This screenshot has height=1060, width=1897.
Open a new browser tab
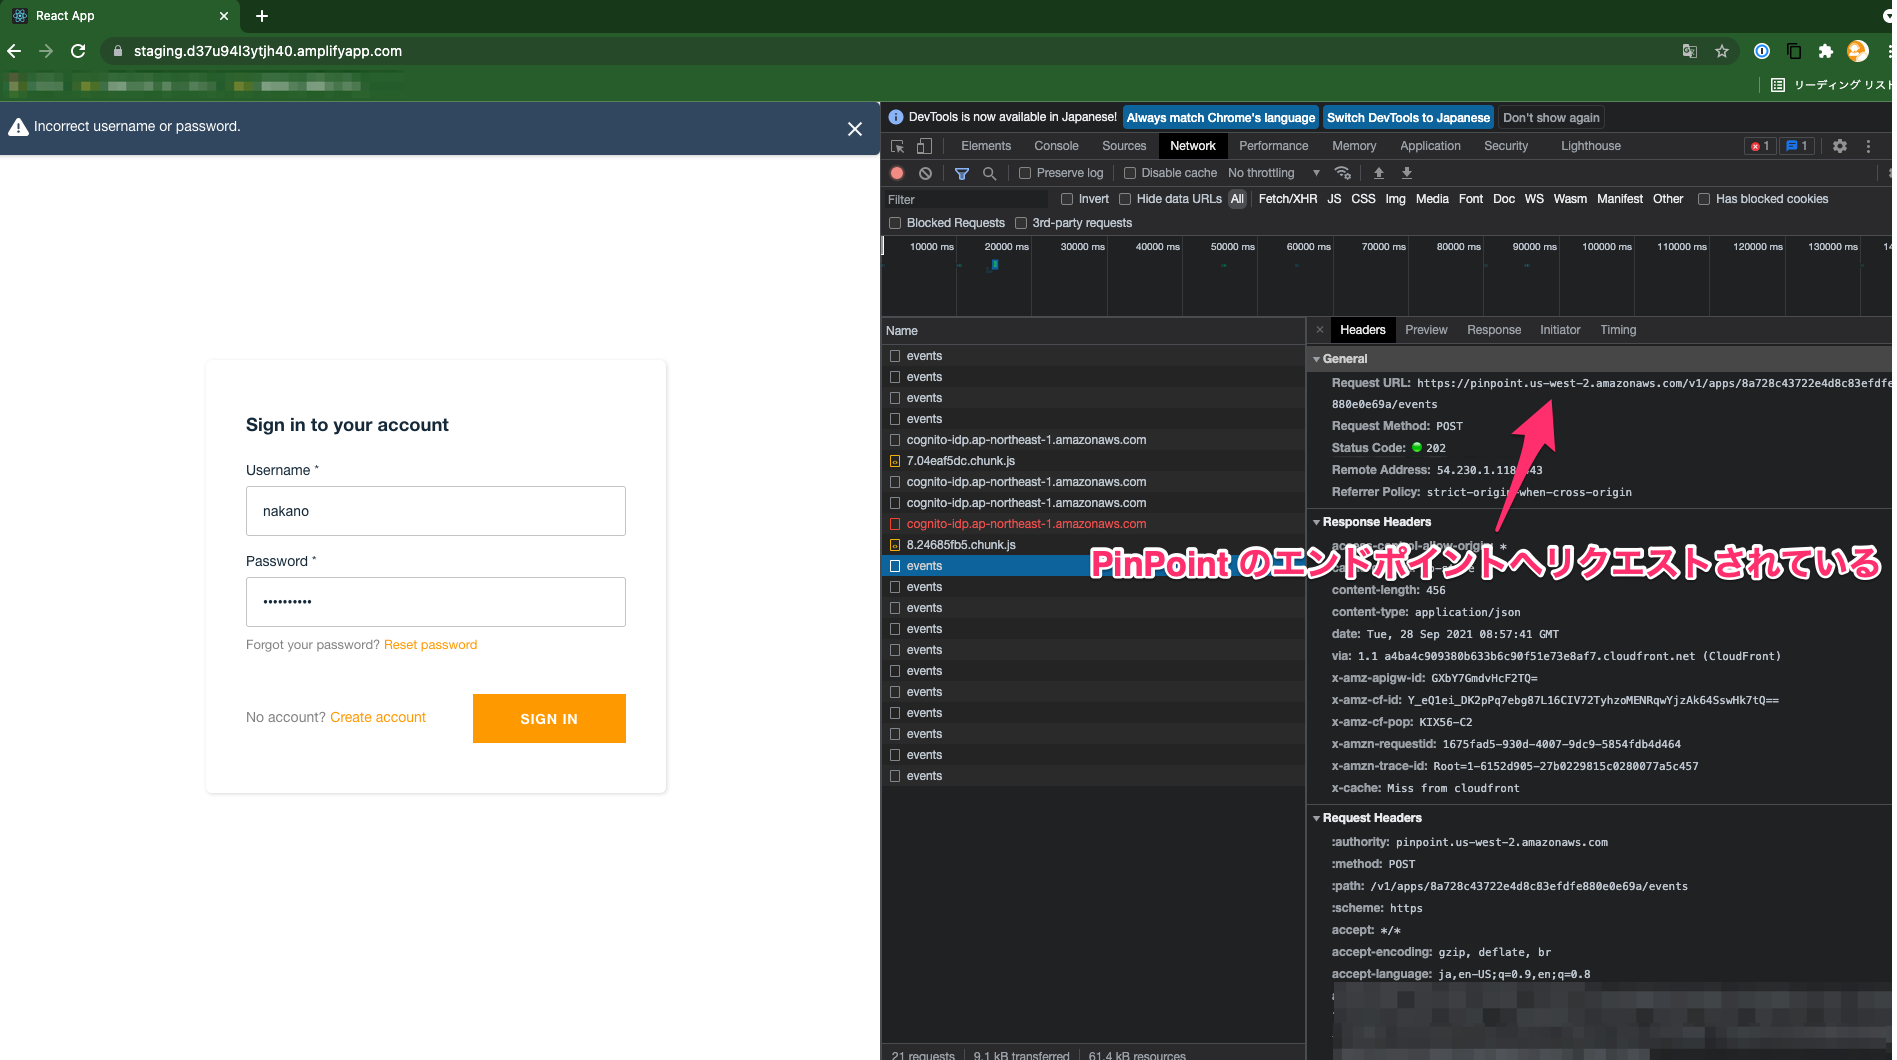pos(262,16)
